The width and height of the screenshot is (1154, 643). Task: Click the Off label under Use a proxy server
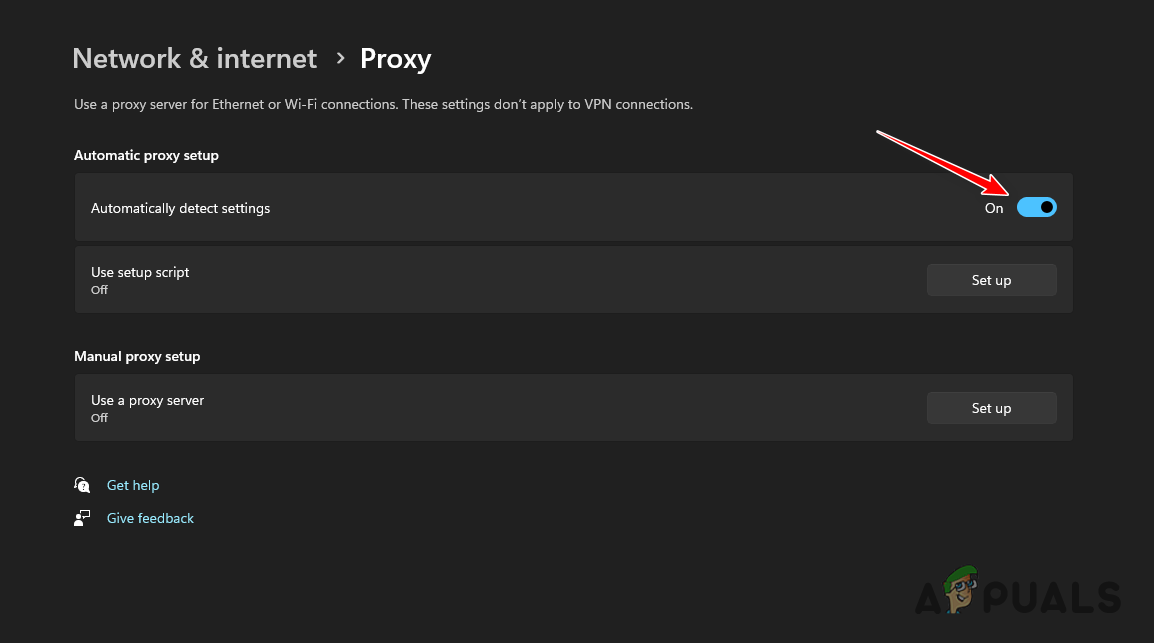pos(99,418)
